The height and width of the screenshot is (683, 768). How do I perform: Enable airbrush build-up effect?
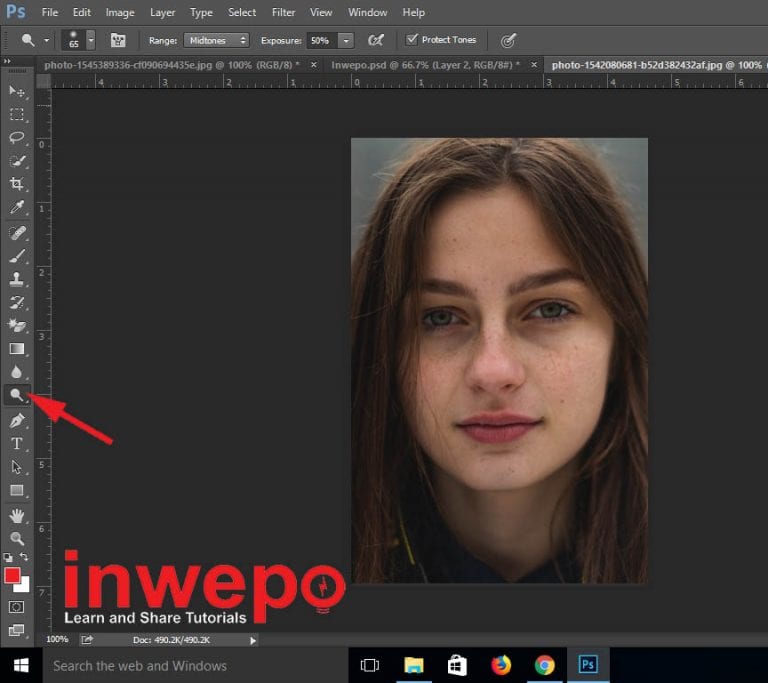tap(376, 40)
